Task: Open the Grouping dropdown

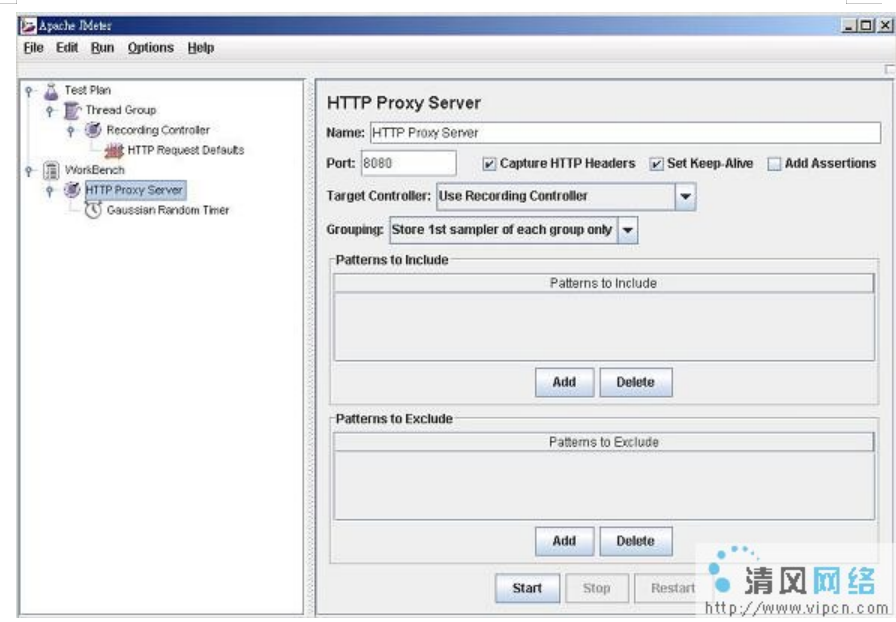Action: click(627, 230)
